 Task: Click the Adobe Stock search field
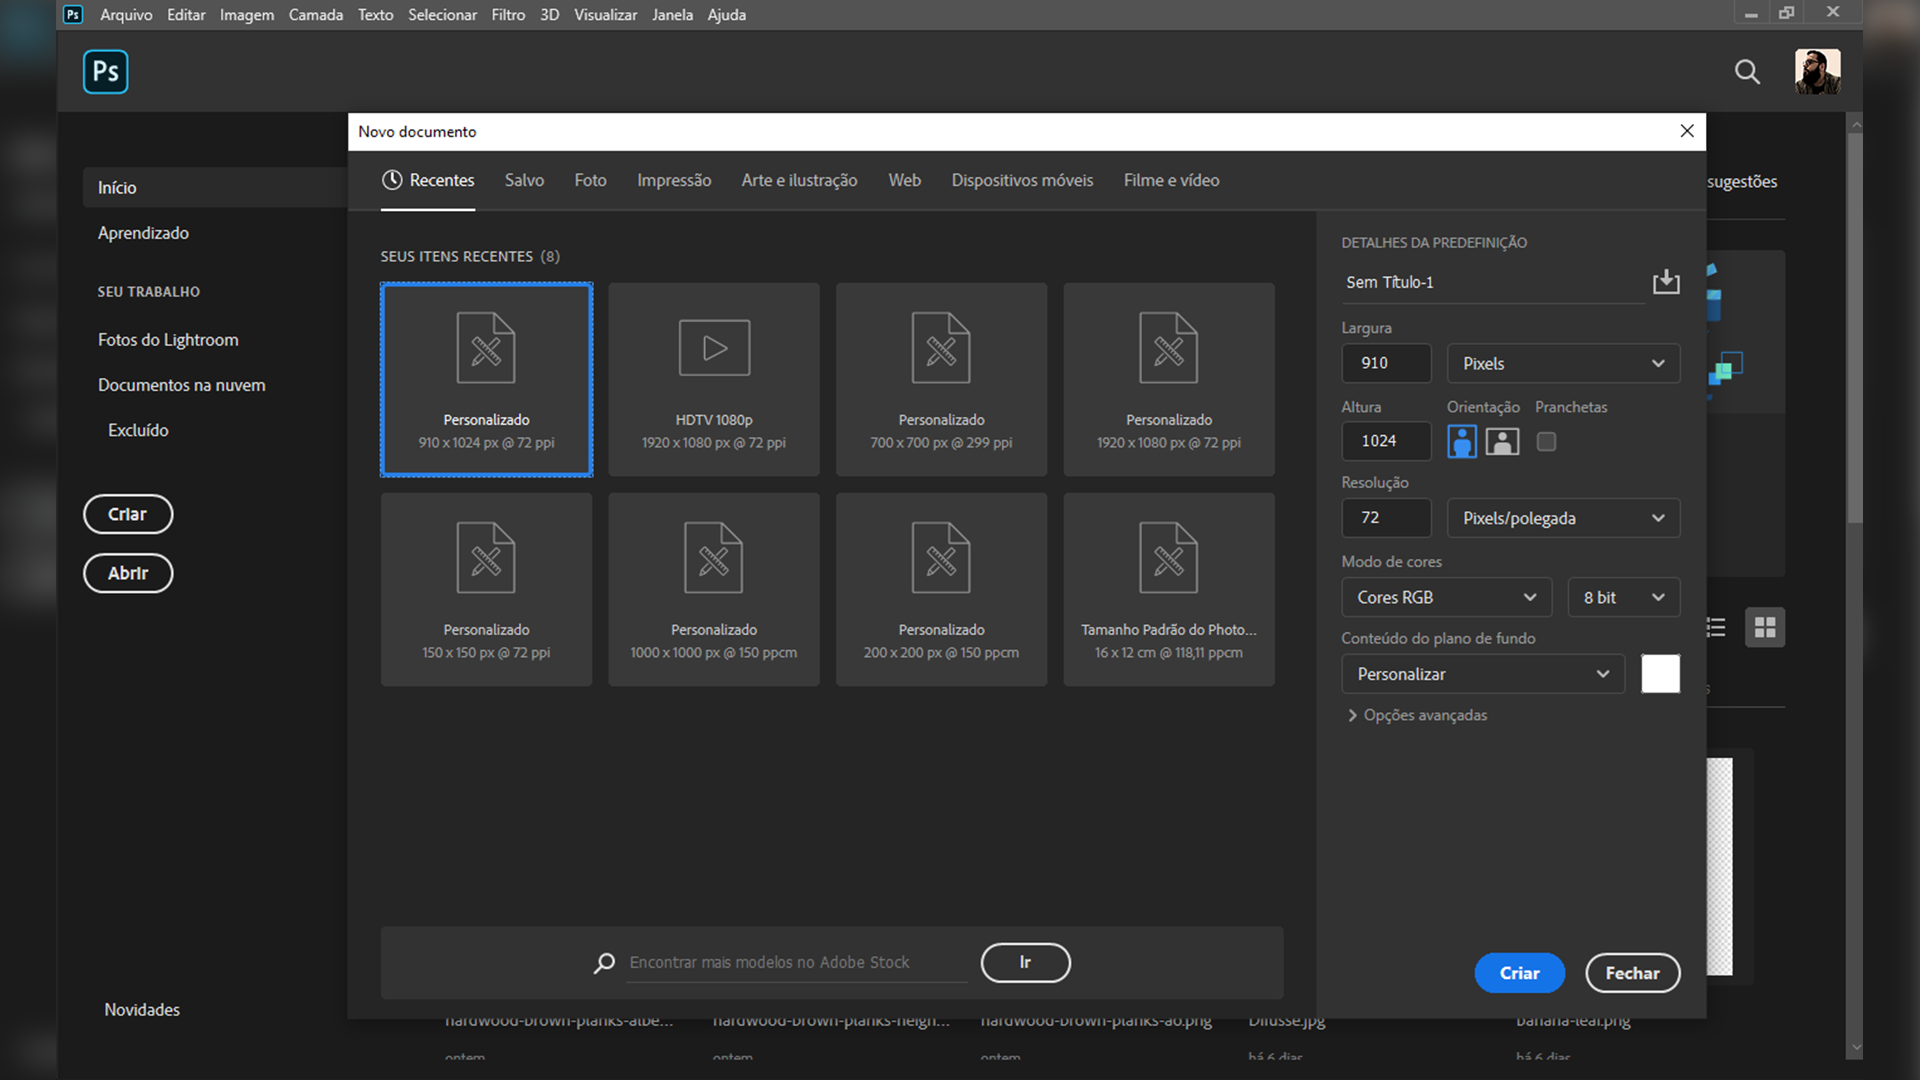[797, 962]
